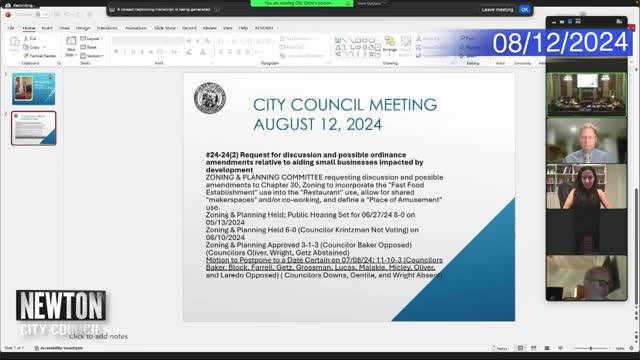
Task: Open the slide Layout dropdown
Action: point(91,38)
